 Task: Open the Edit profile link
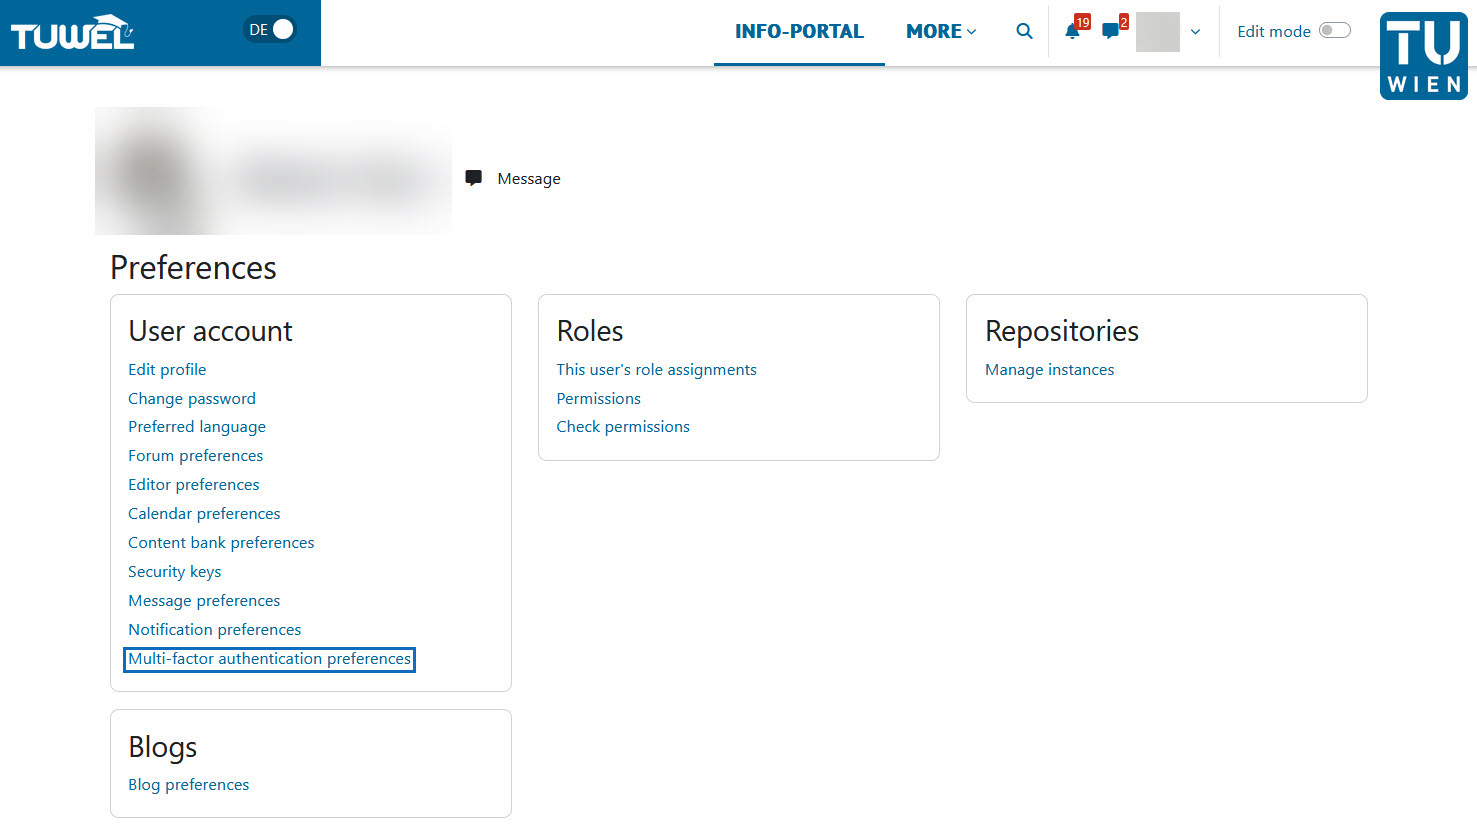coord(167,369)
